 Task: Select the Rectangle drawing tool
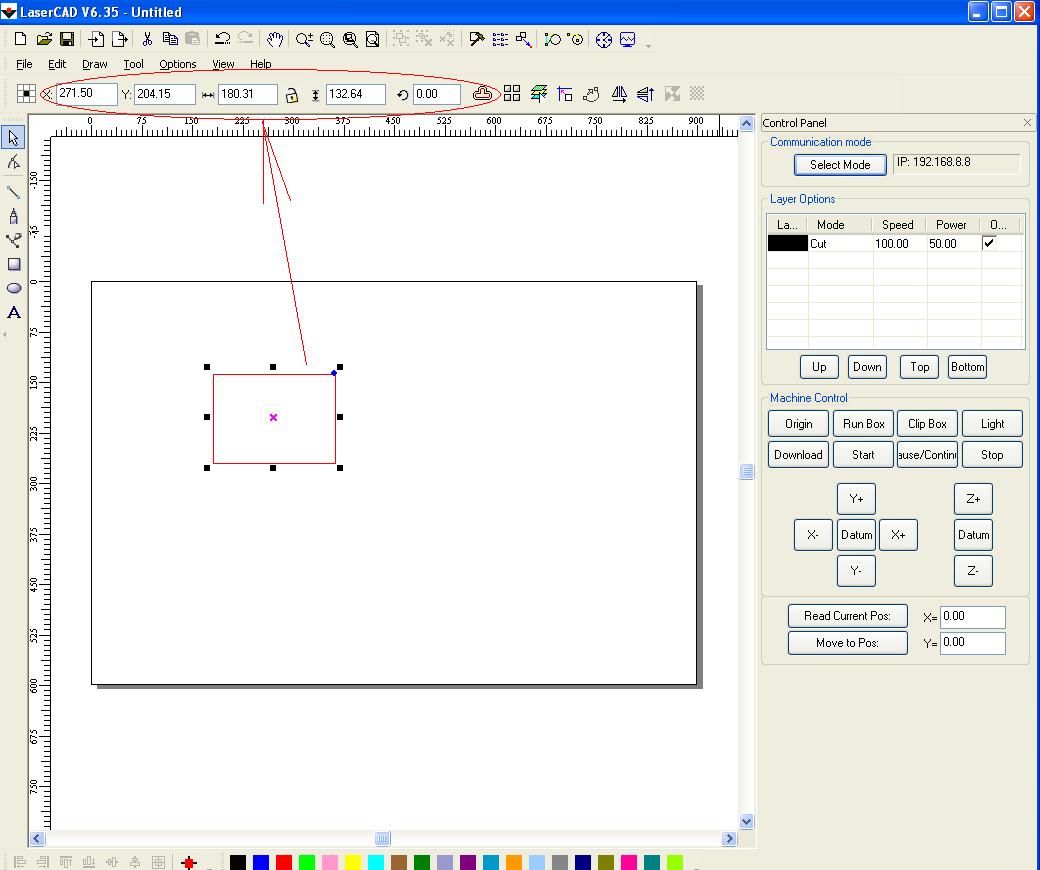coord(14,265)
